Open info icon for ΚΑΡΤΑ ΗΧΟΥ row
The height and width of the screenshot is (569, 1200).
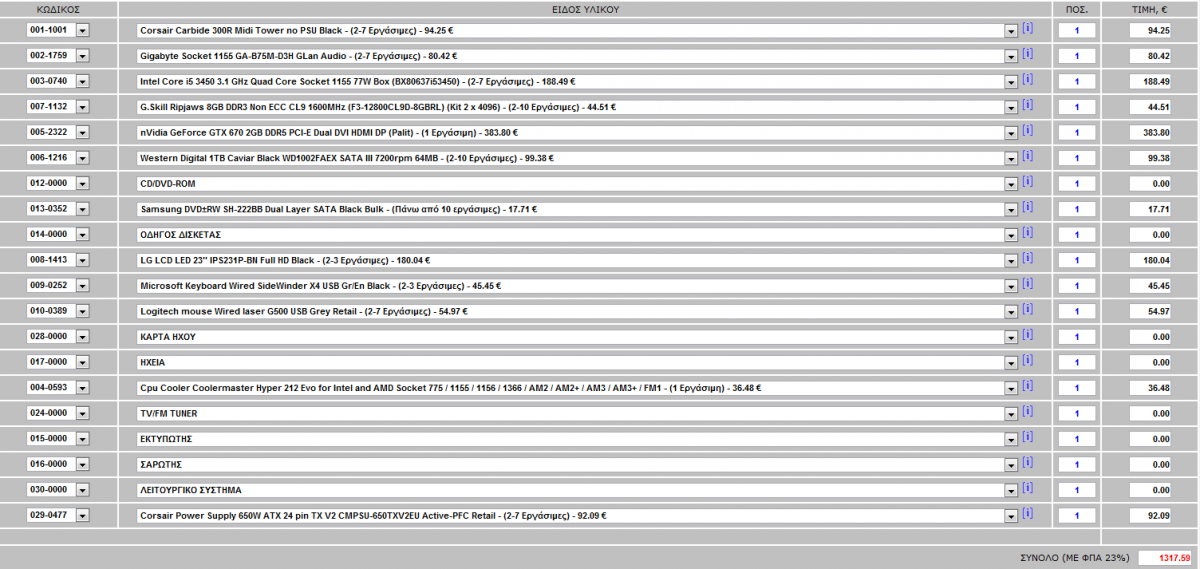1027,335
